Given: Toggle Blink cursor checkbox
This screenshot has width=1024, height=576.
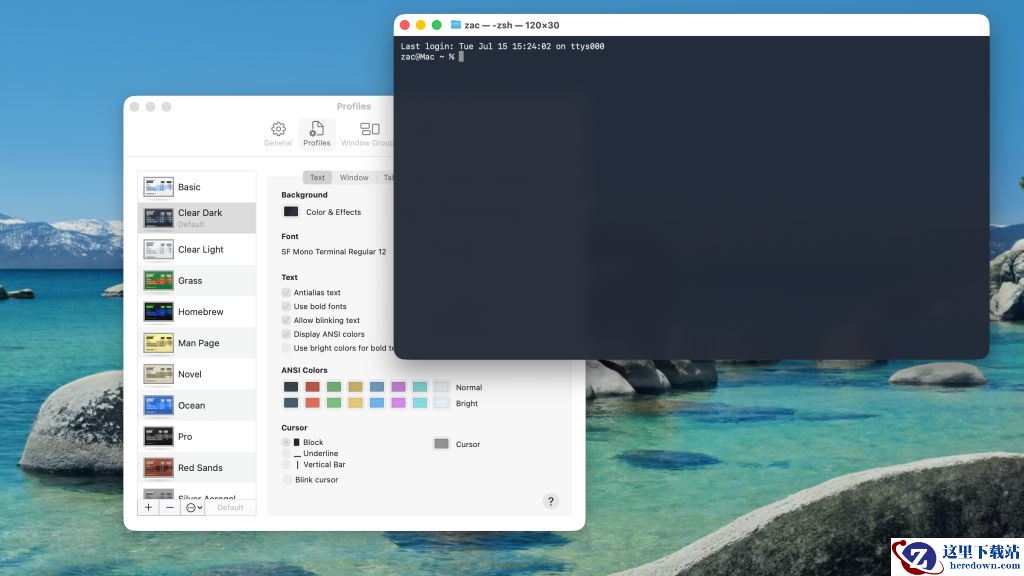Looking at the screenshot, I should pos(287,479).
